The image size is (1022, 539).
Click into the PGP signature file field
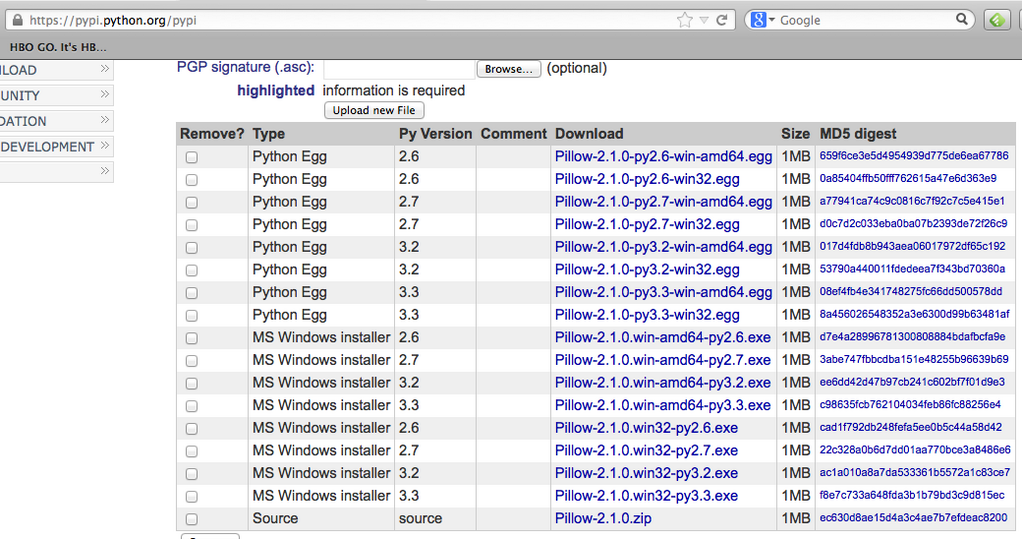399,69
